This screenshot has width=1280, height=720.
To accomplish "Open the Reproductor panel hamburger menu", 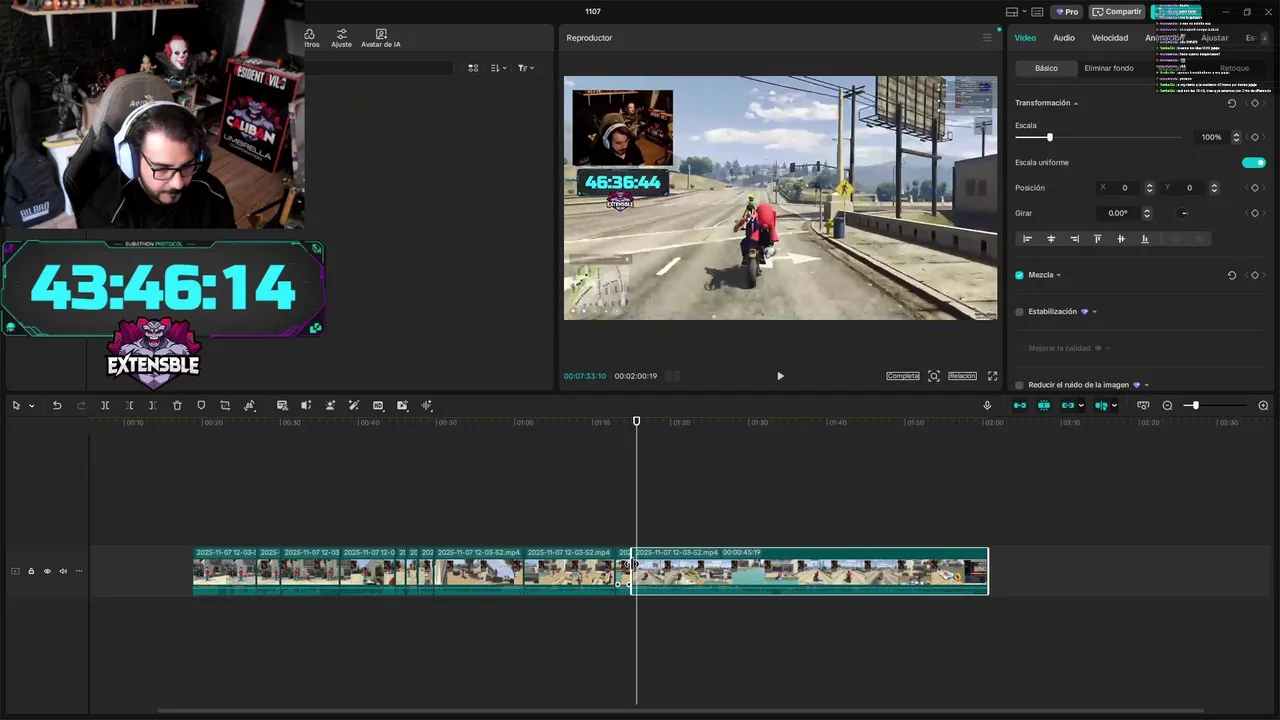I will (x=987, y=38).
